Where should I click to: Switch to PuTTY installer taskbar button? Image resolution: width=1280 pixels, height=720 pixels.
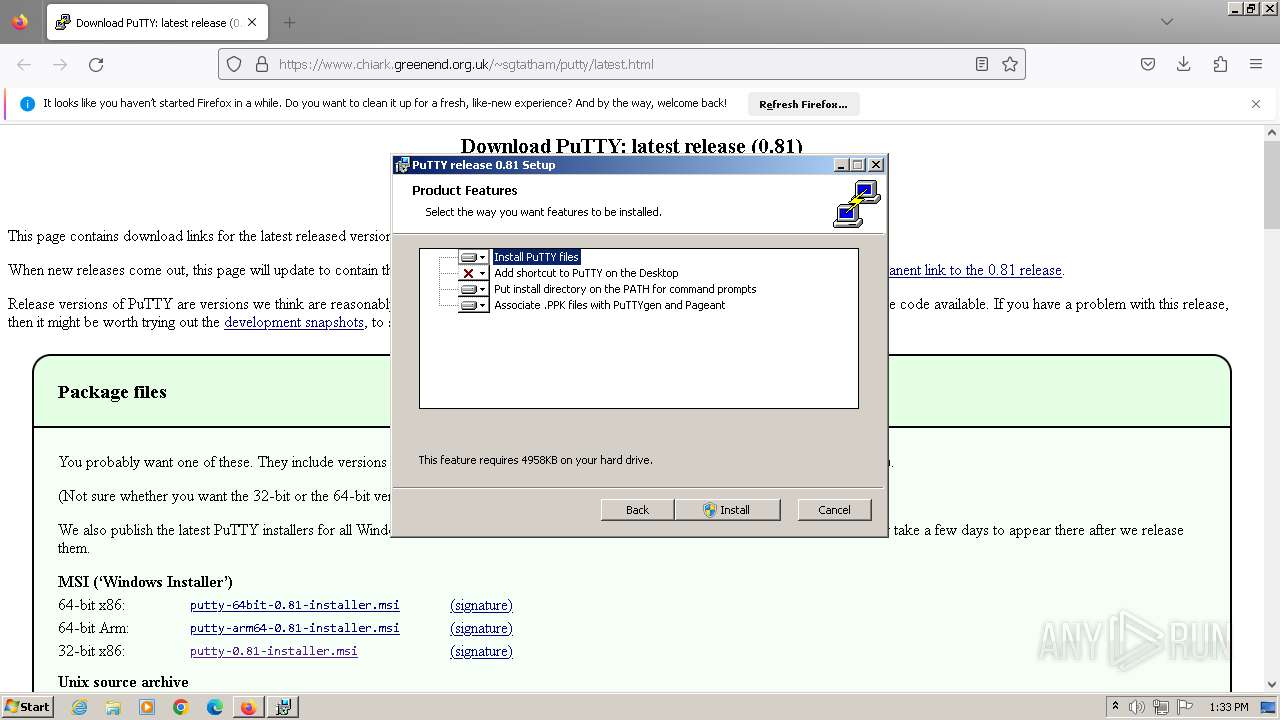tap(283, 707)
